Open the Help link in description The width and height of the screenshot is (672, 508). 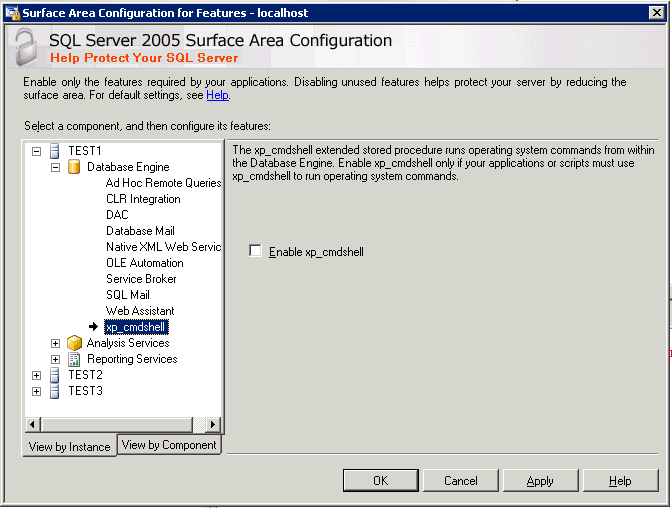point(217,95)
